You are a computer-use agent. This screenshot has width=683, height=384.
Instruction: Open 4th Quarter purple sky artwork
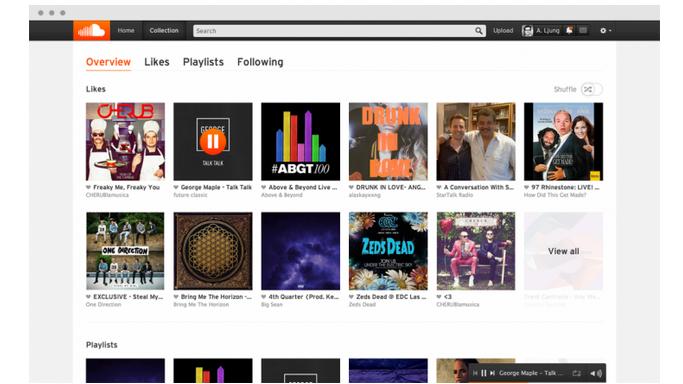(x=301, y=251)
